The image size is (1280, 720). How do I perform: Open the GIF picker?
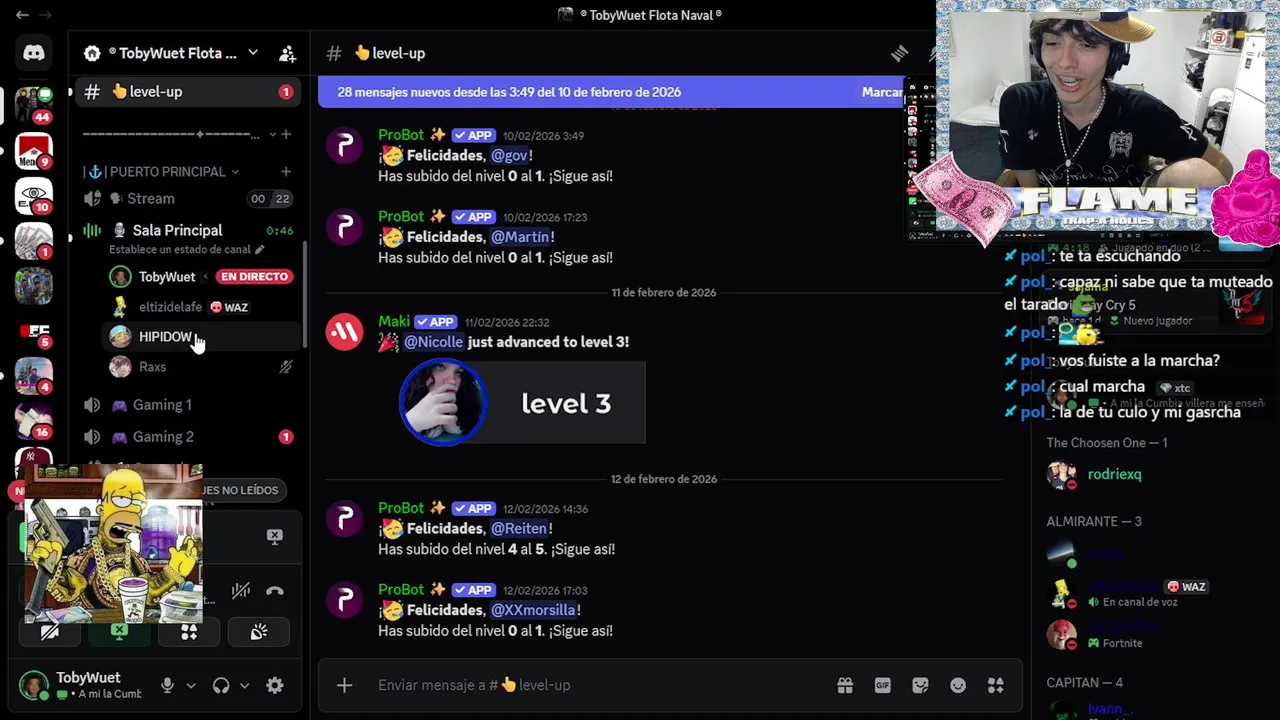[x=883, y=685]
